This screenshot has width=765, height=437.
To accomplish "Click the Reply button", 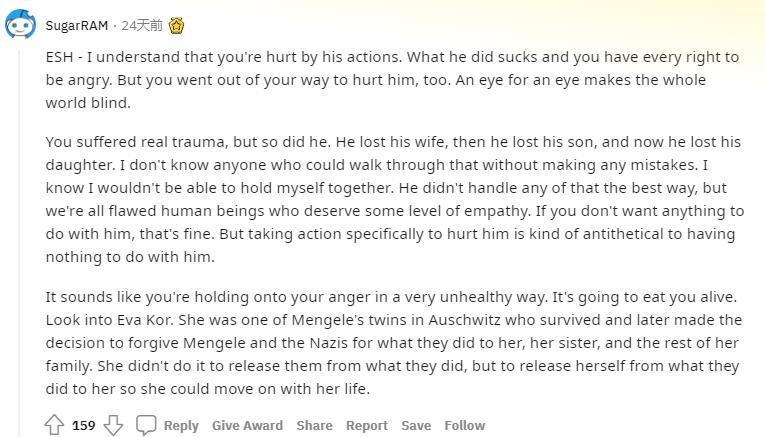I will click(x=181, y=425).
